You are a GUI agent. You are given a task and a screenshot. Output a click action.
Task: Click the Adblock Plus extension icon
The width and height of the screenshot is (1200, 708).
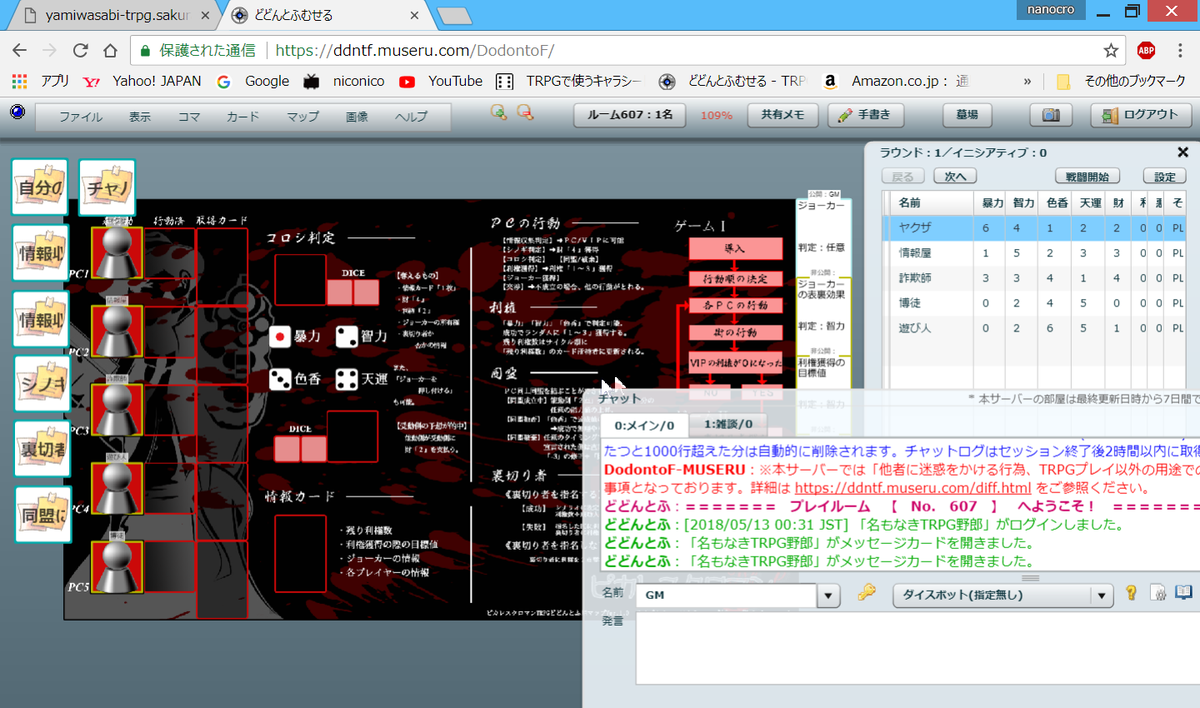click(1146, 50)
